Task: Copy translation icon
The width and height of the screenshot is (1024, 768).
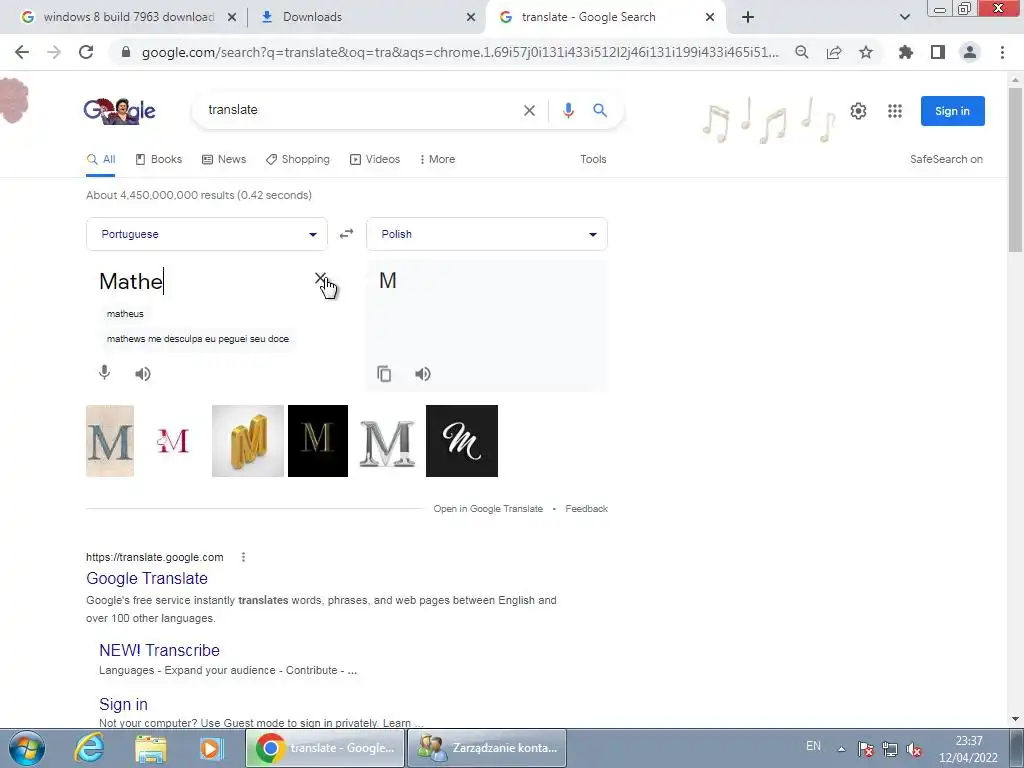Action: [x=384, y=374]
